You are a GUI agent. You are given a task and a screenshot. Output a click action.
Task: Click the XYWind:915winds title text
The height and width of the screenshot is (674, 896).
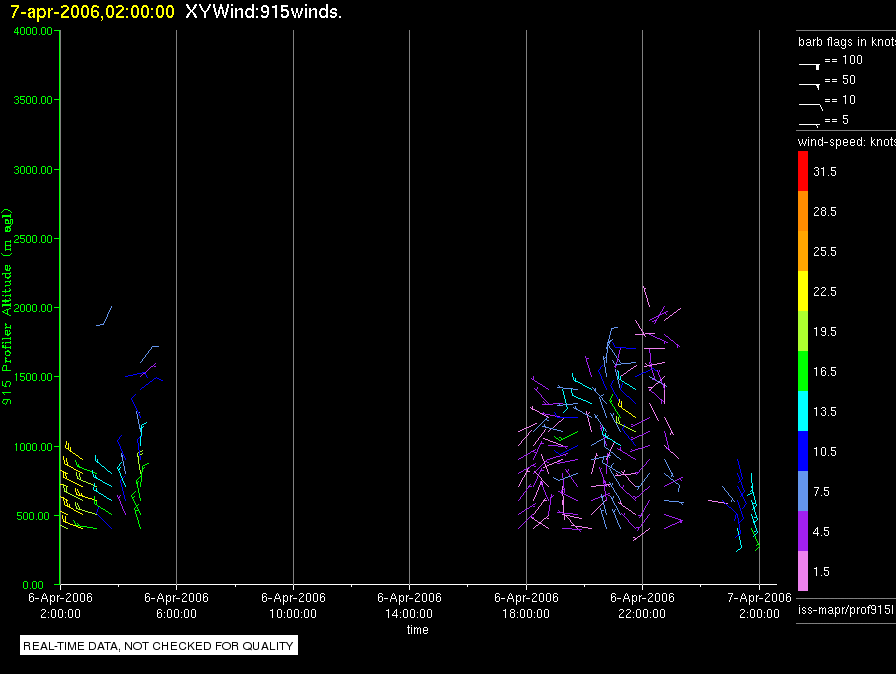[263, 11]
